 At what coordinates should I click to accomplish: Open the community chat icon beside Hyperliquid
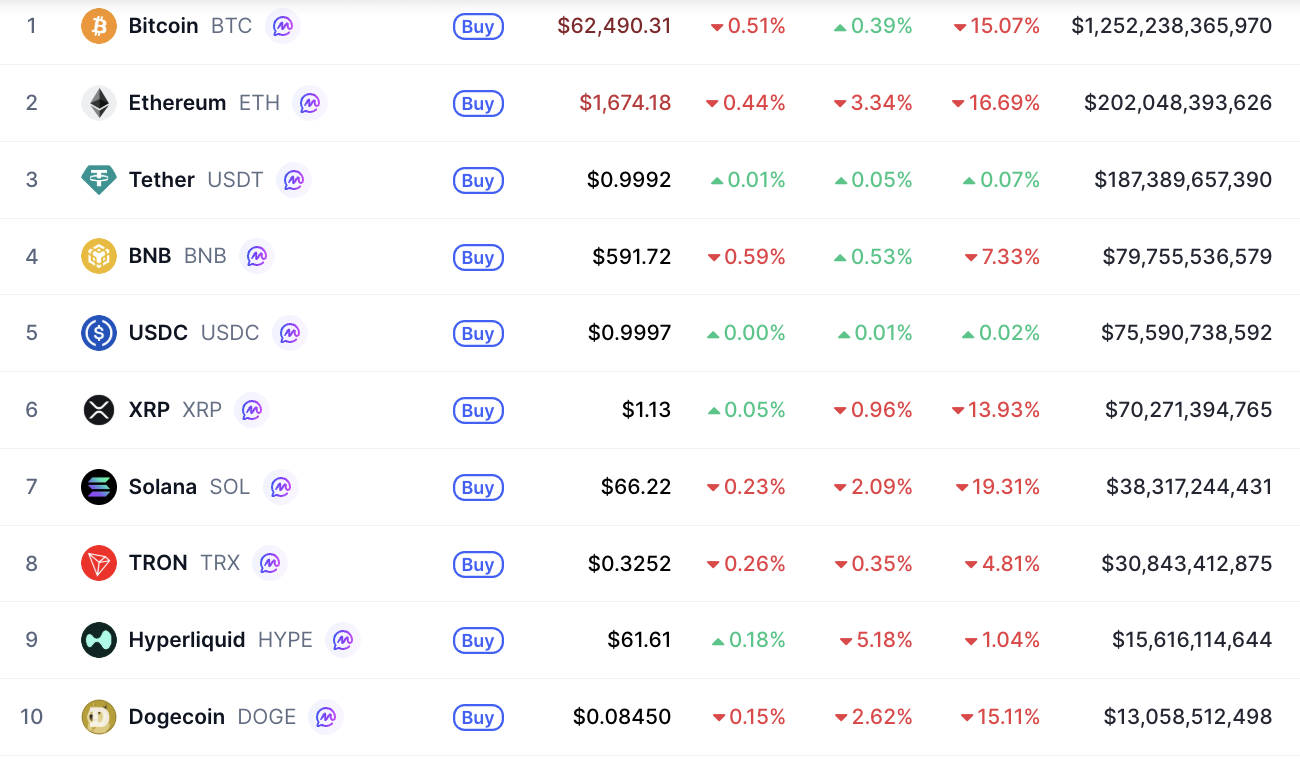tap(343, 640)
